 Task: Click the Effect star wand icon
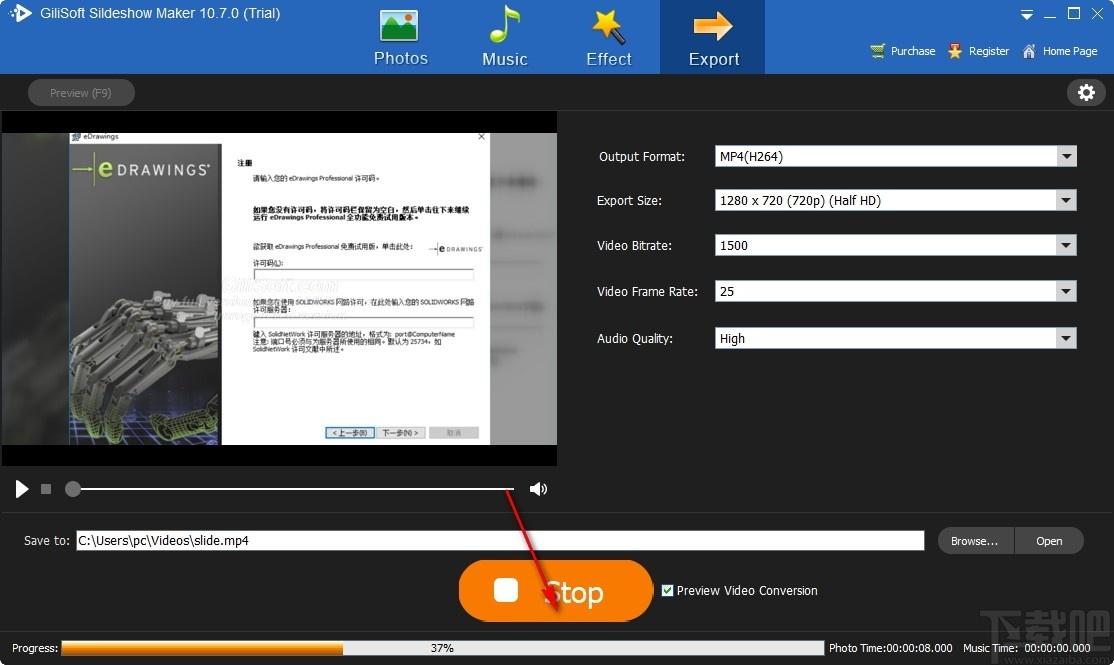[609, 26]
